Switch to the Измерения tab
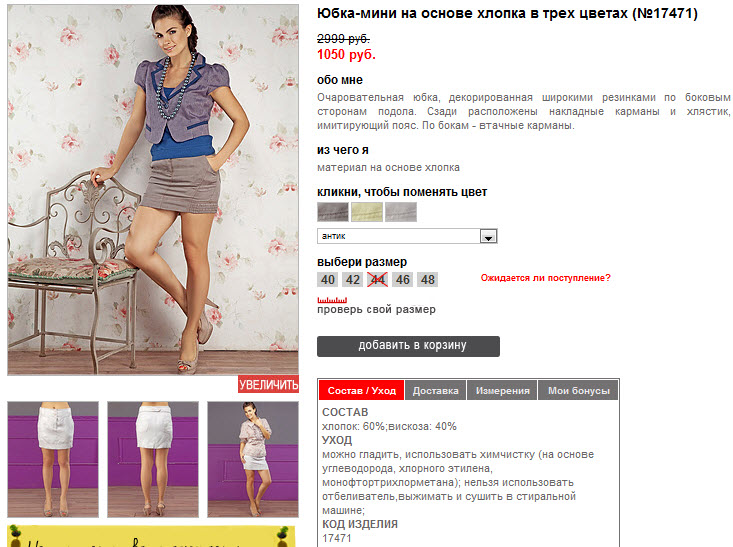 [503, 390]
